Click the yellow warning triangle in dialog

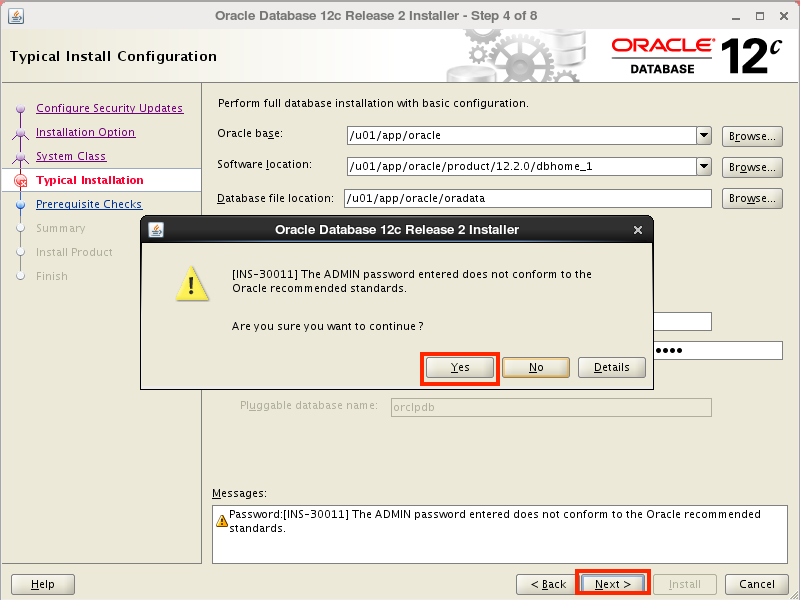click(x=192, y=284)
